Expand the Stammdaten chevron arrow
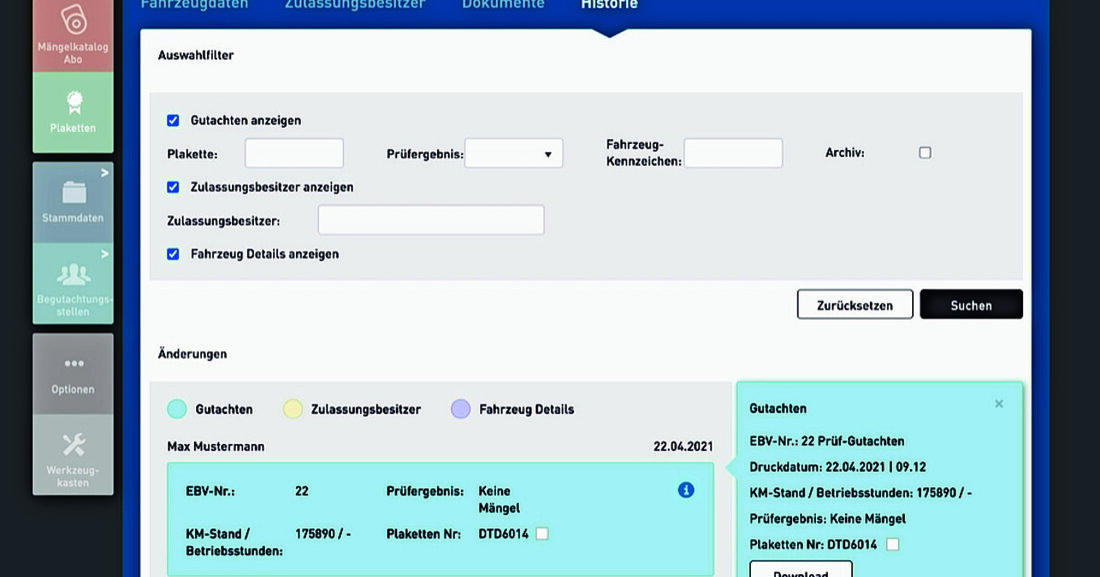1100x577 pixels. (x=104, y=172)
